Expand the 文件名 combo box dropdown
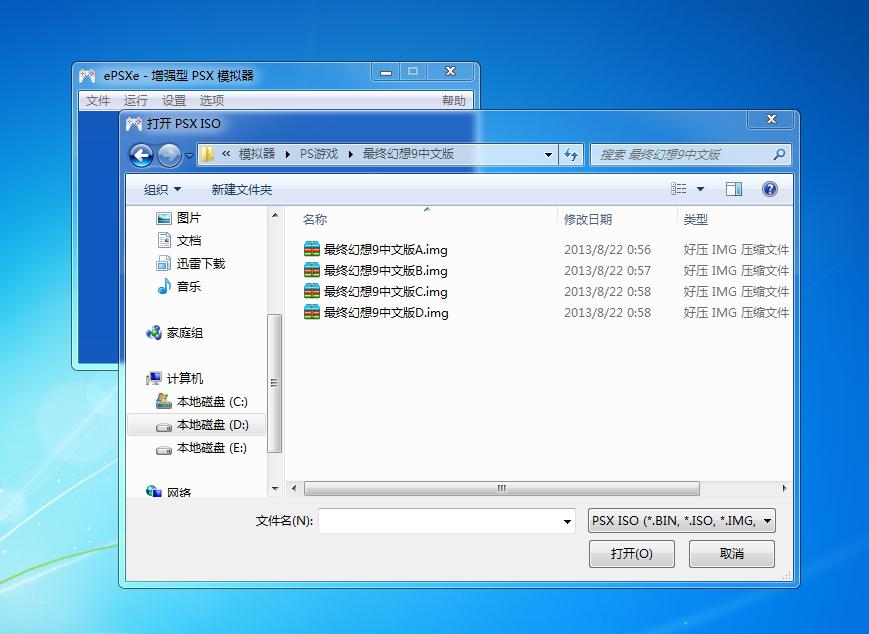The width and height of the screenshot is (869, 634). tap(567, 521)
